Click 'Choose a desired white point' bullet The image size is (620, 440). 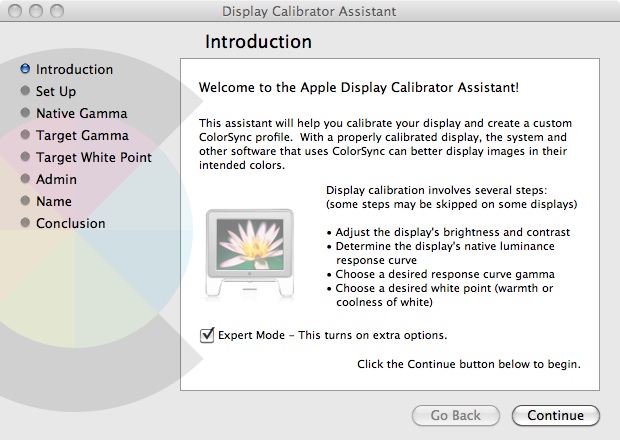(440, 295)
